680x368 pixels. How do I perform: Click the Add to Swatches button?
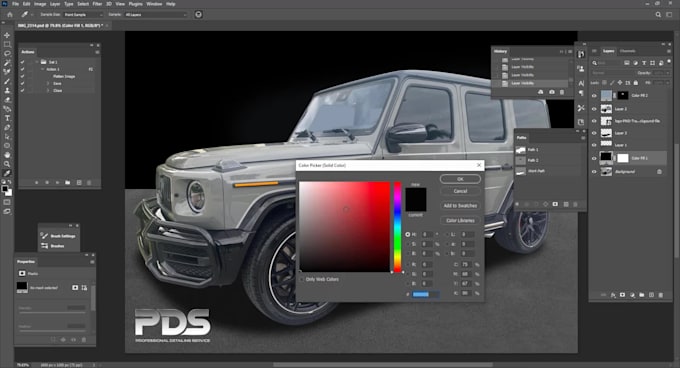coord(460,205)
